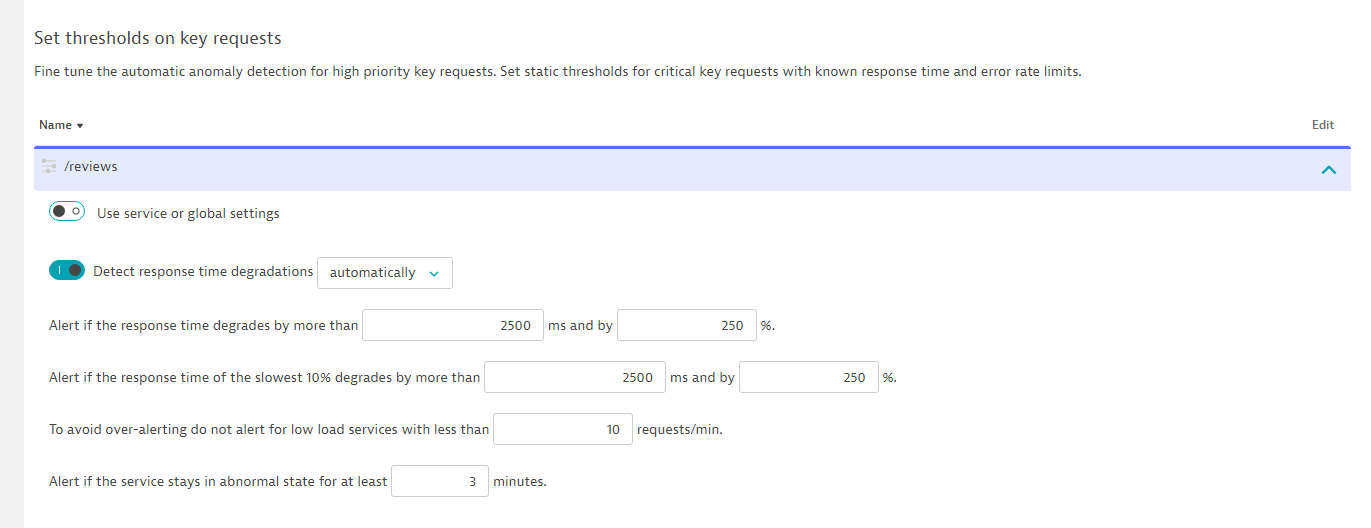
Task: Enable Use service or global settings switch
Action: 68,212
